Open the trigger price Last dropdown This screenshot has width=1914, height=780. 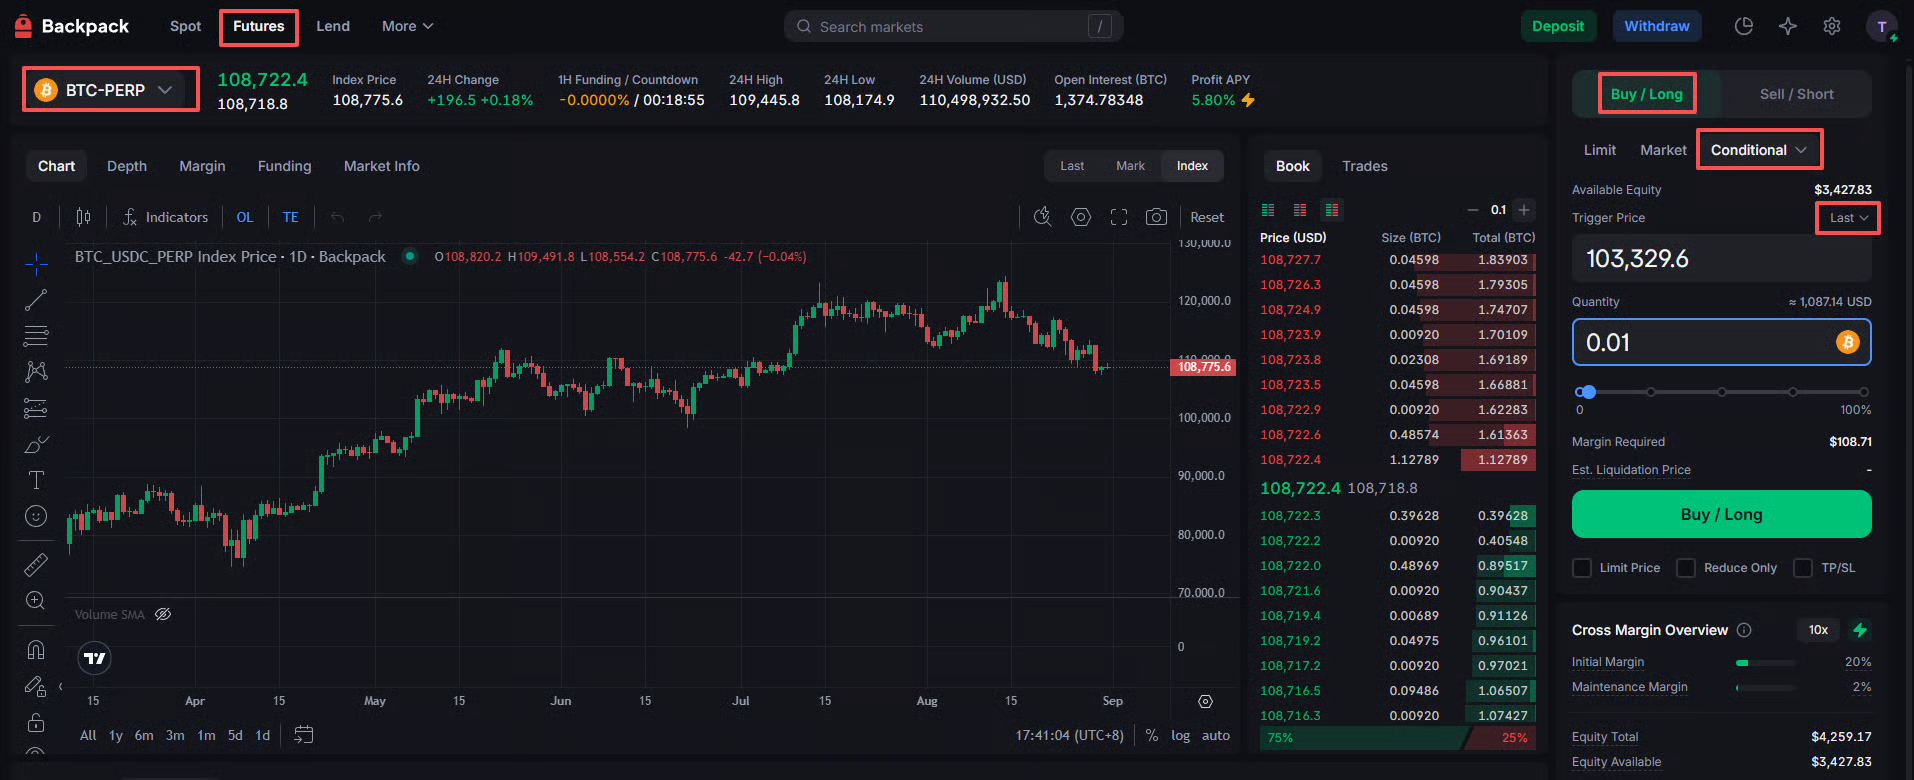coord(1848,218)
